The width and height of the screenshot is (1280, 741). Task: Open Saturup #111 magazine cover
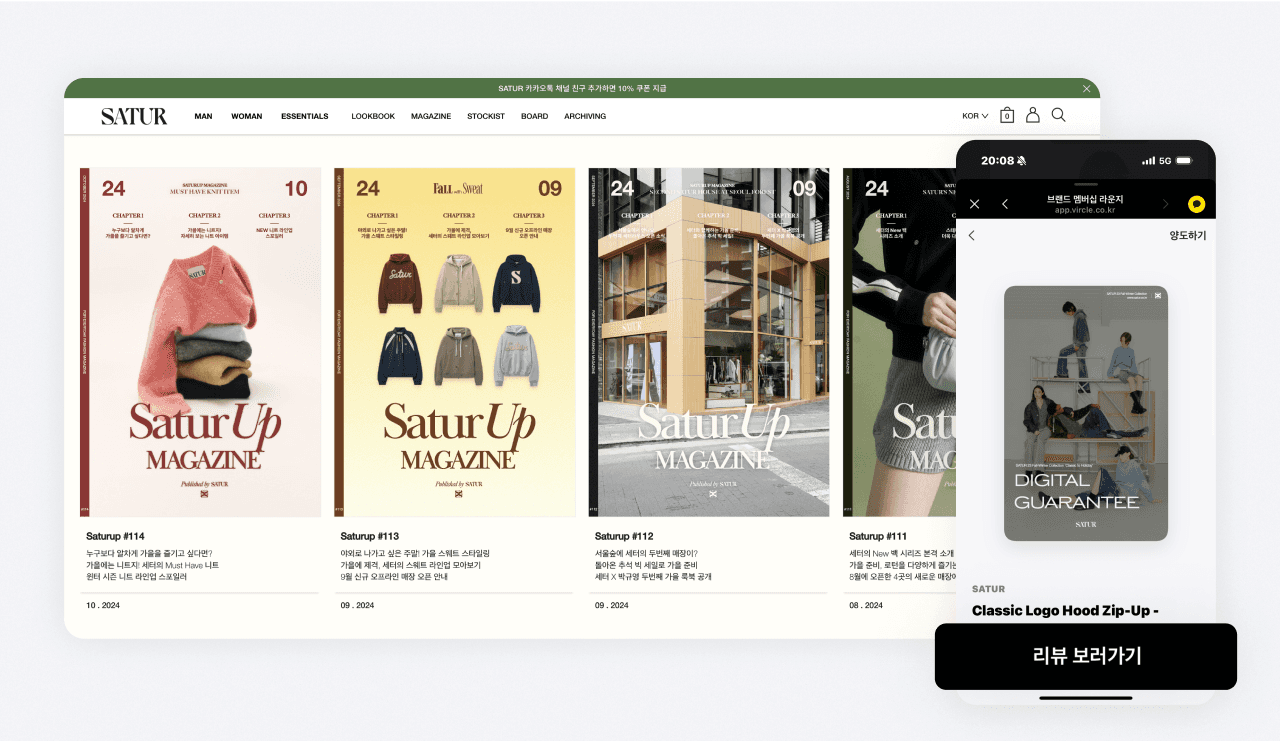pos(899,342)
